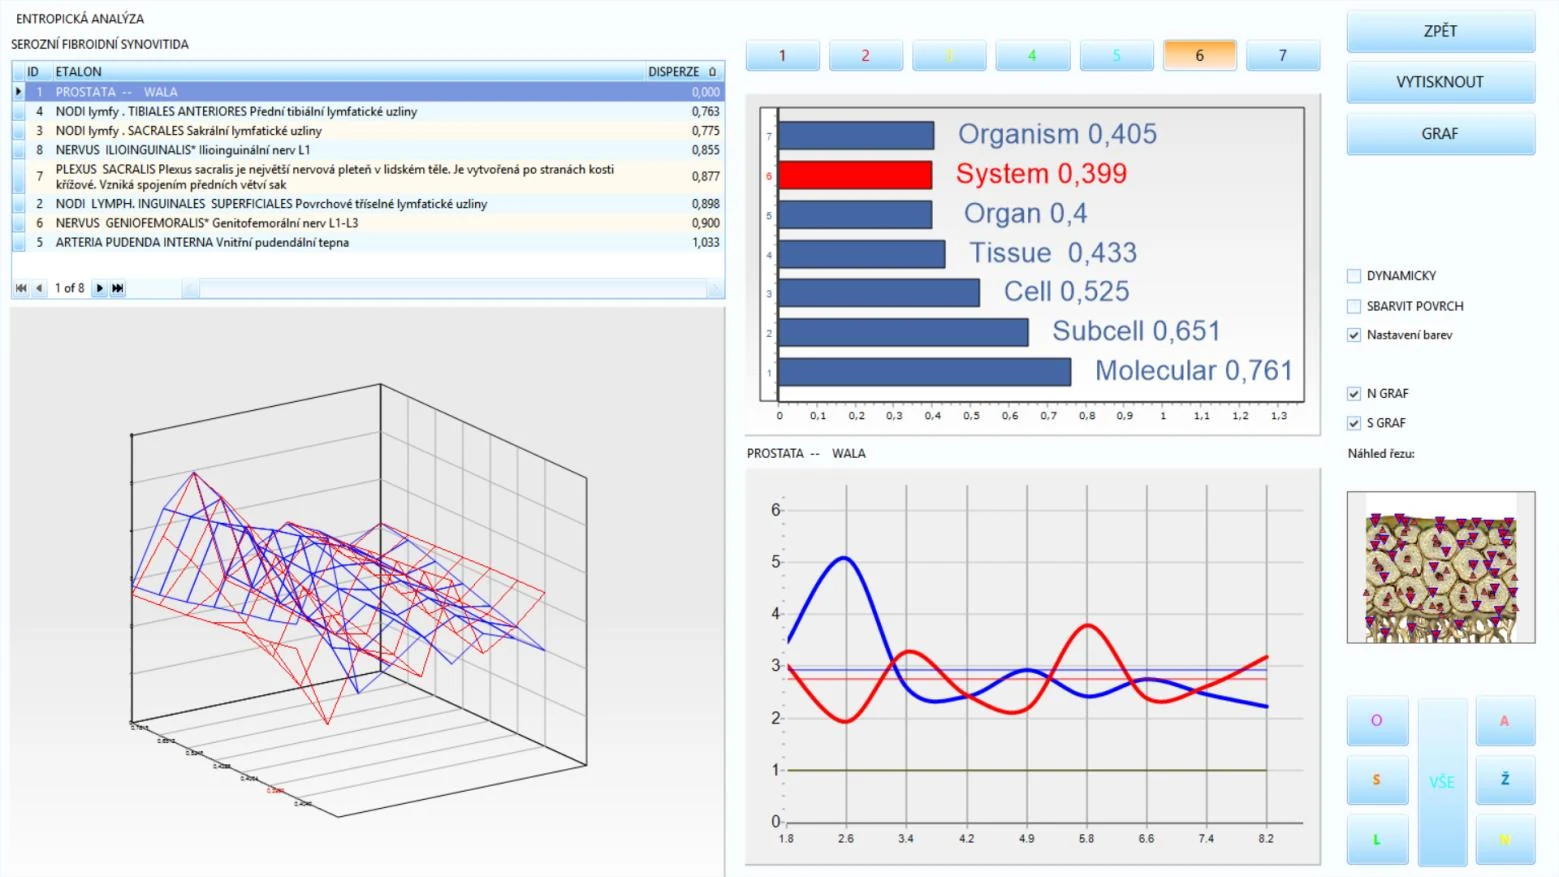Open the section preview thumbnail image
The height and width of the screenshot is (877, 1559).
[x=1440, y=567]
